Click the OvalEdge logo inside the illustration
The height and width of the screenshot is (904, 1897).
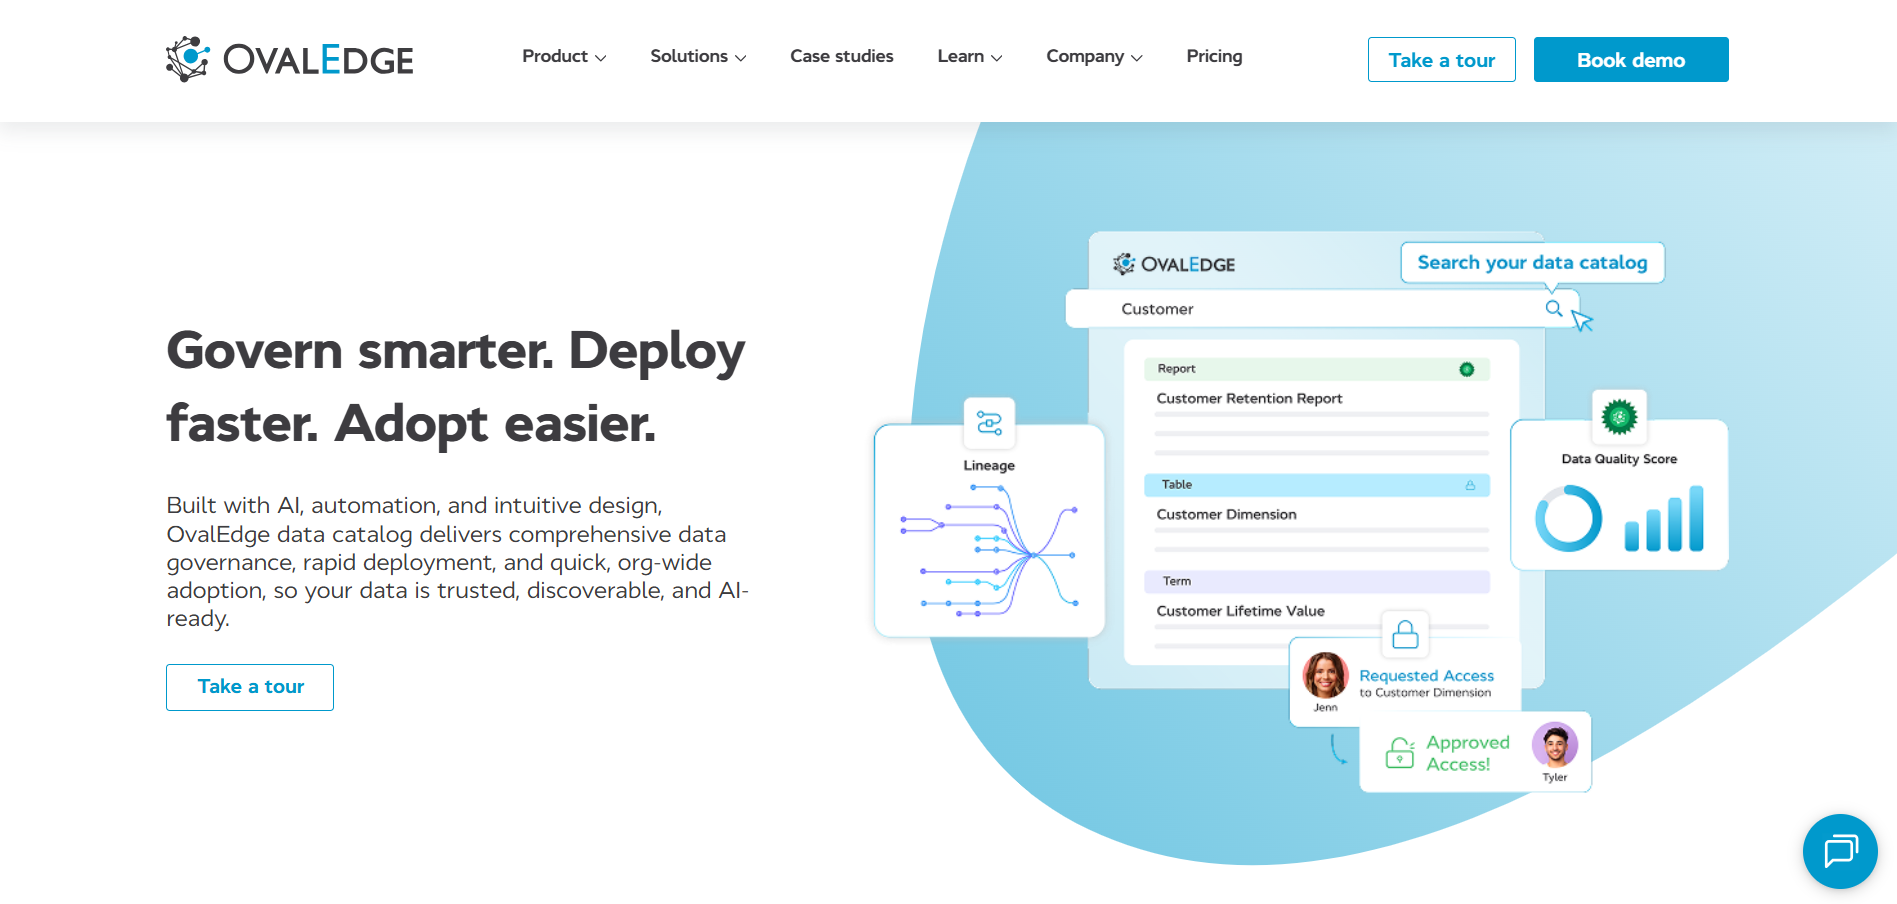coord(1174,264)
